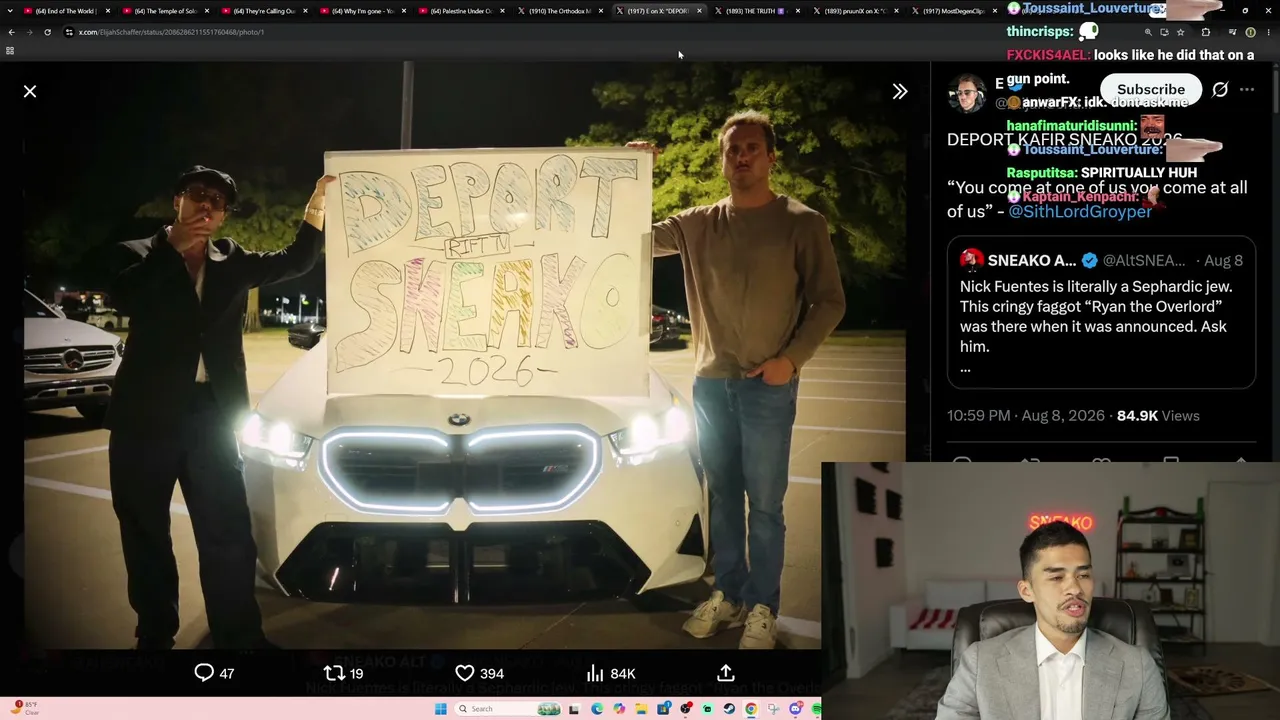Open Copilot from the taskbar

pyautogui.click(x=619, y=709)
